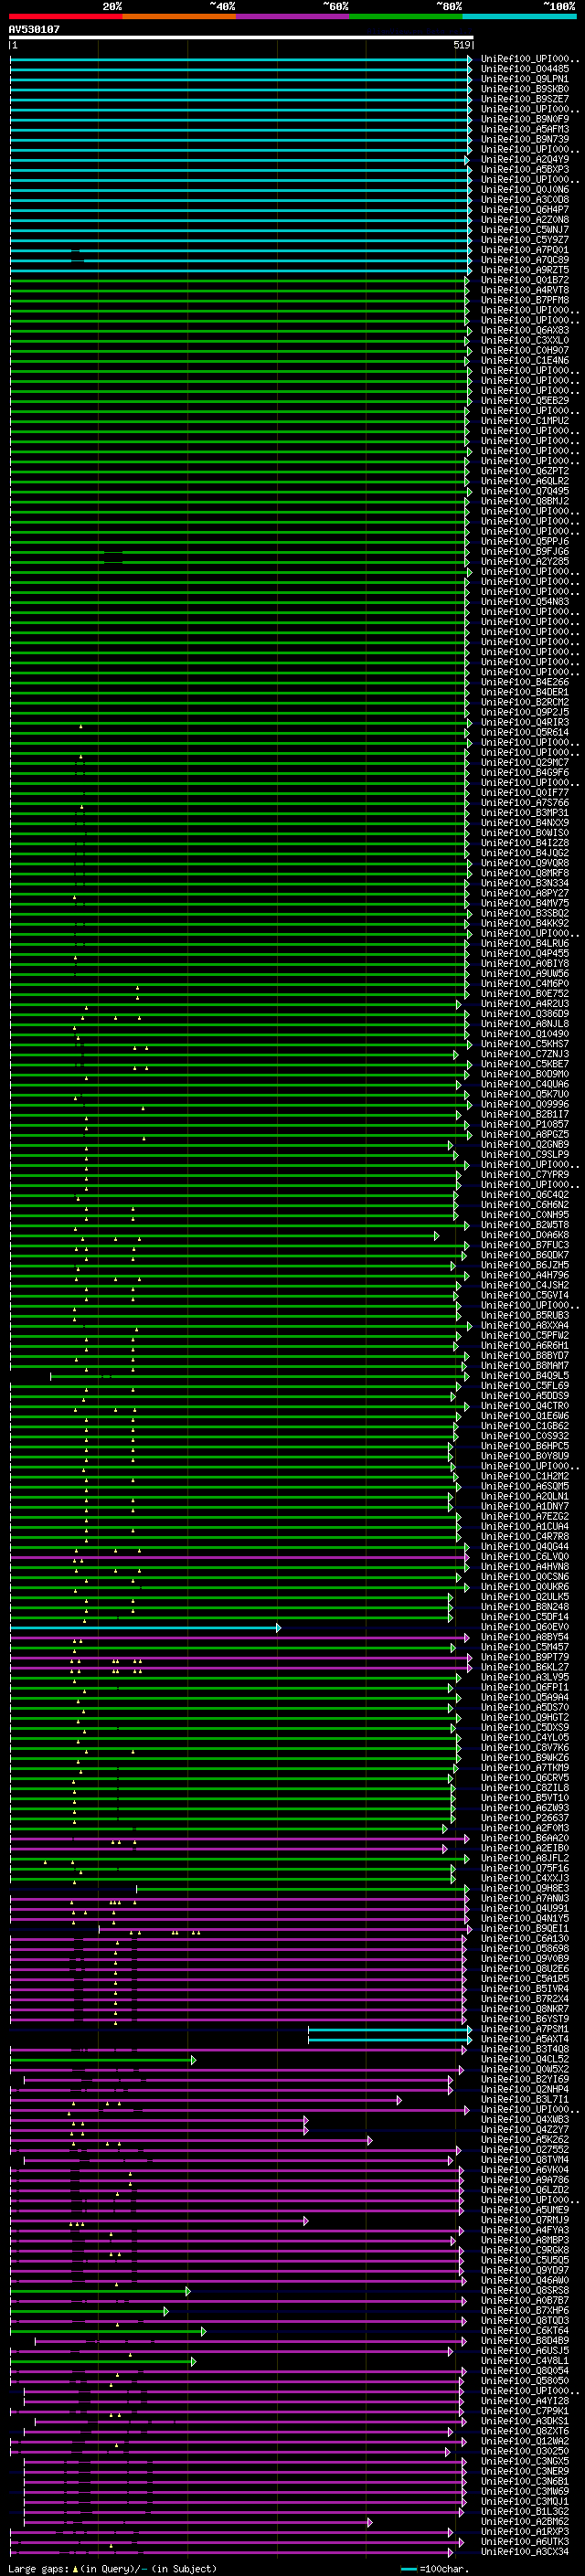Select hit label UniRef100_A2BM62
The height and width of the screenshot is (2576, 585).
(x=525, y=2521)
